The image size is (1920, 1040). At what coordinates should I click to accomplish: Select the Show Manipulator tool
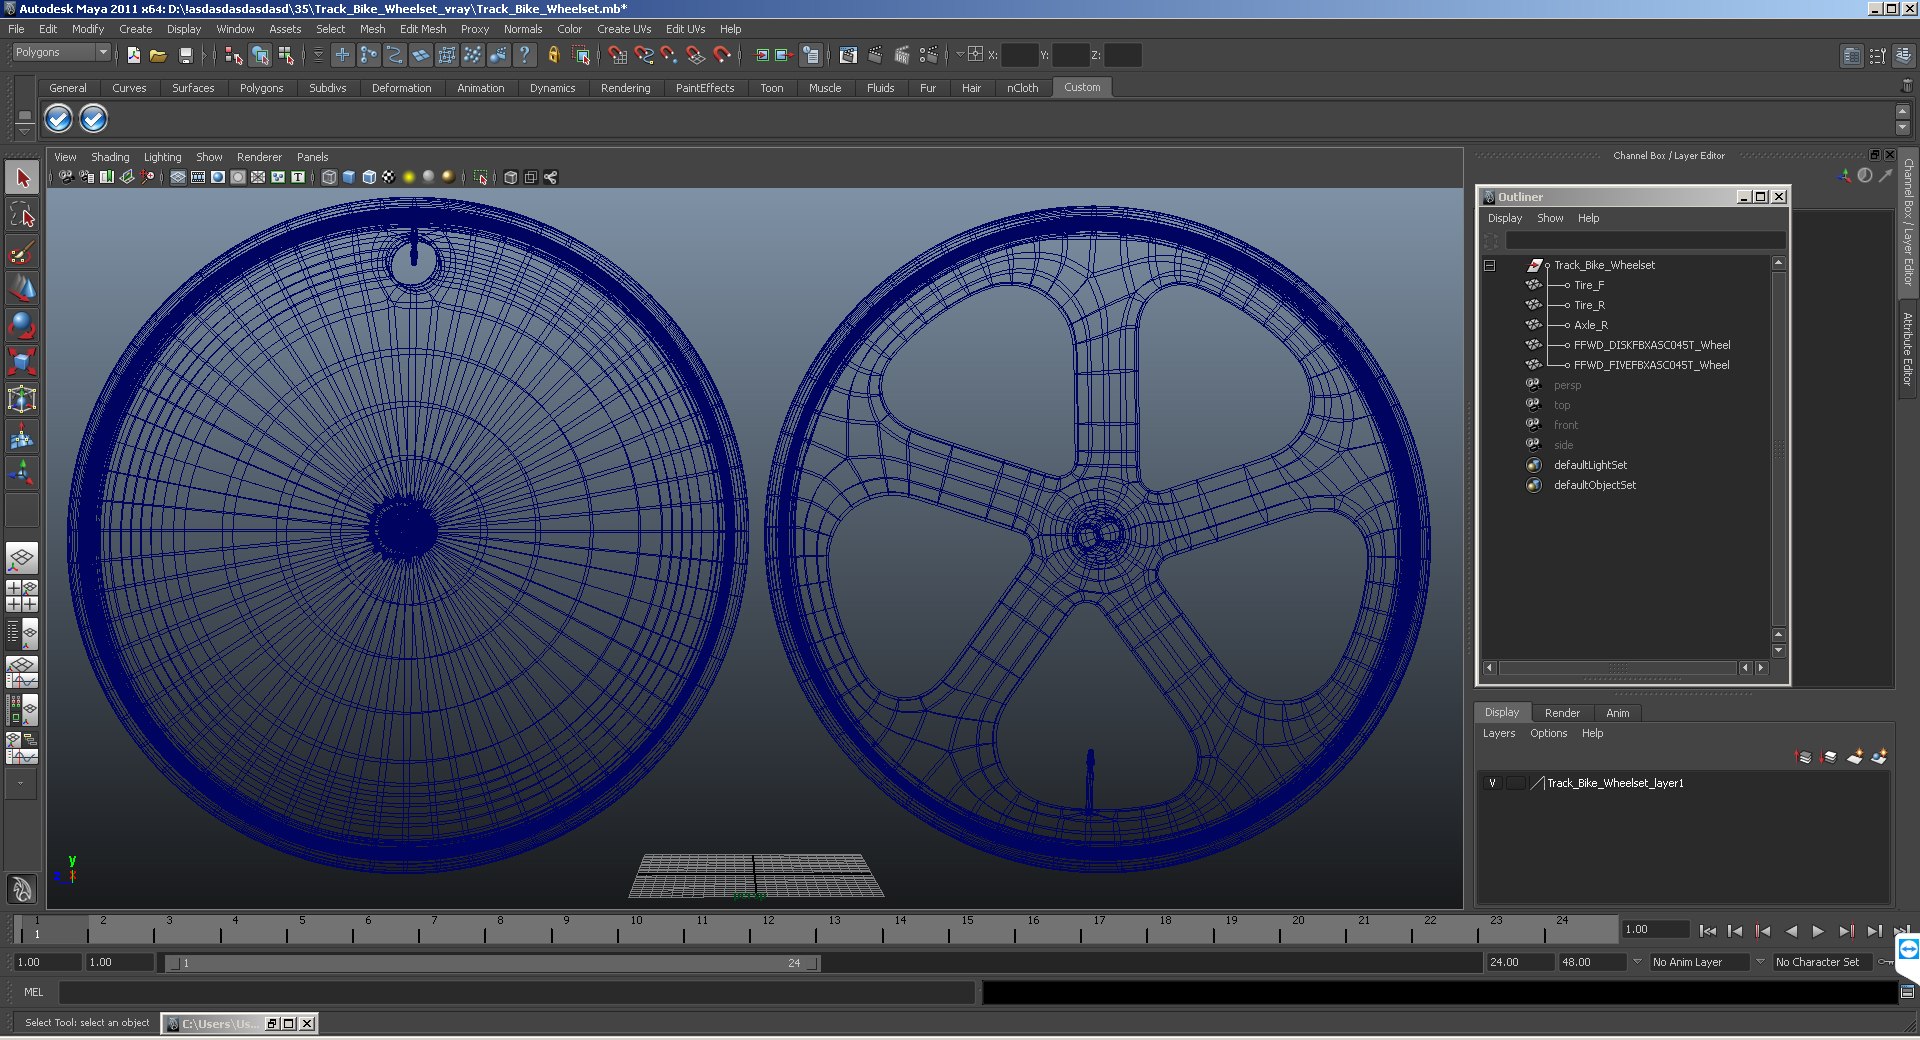[22, 473]
